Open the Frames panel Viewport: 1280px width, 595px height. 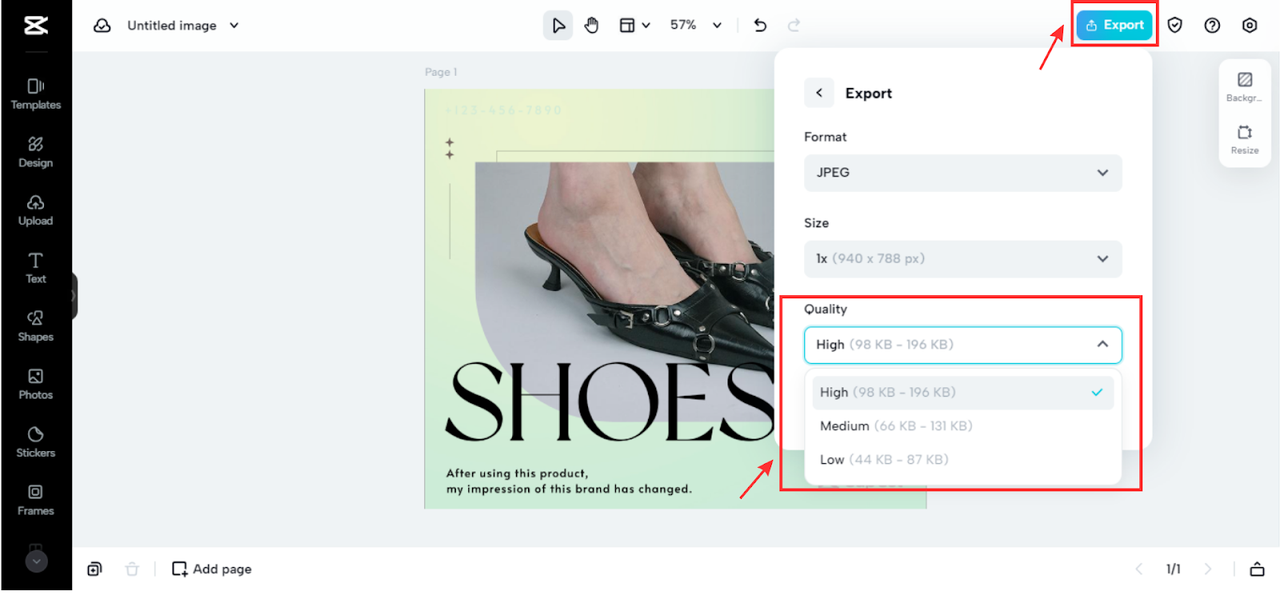[x=36, y=500]
